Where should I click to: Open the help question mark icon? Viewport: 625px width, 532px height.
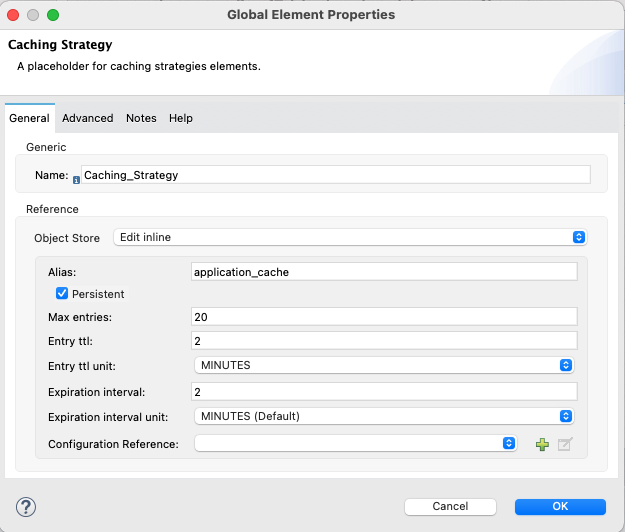[x=26, y=507]
